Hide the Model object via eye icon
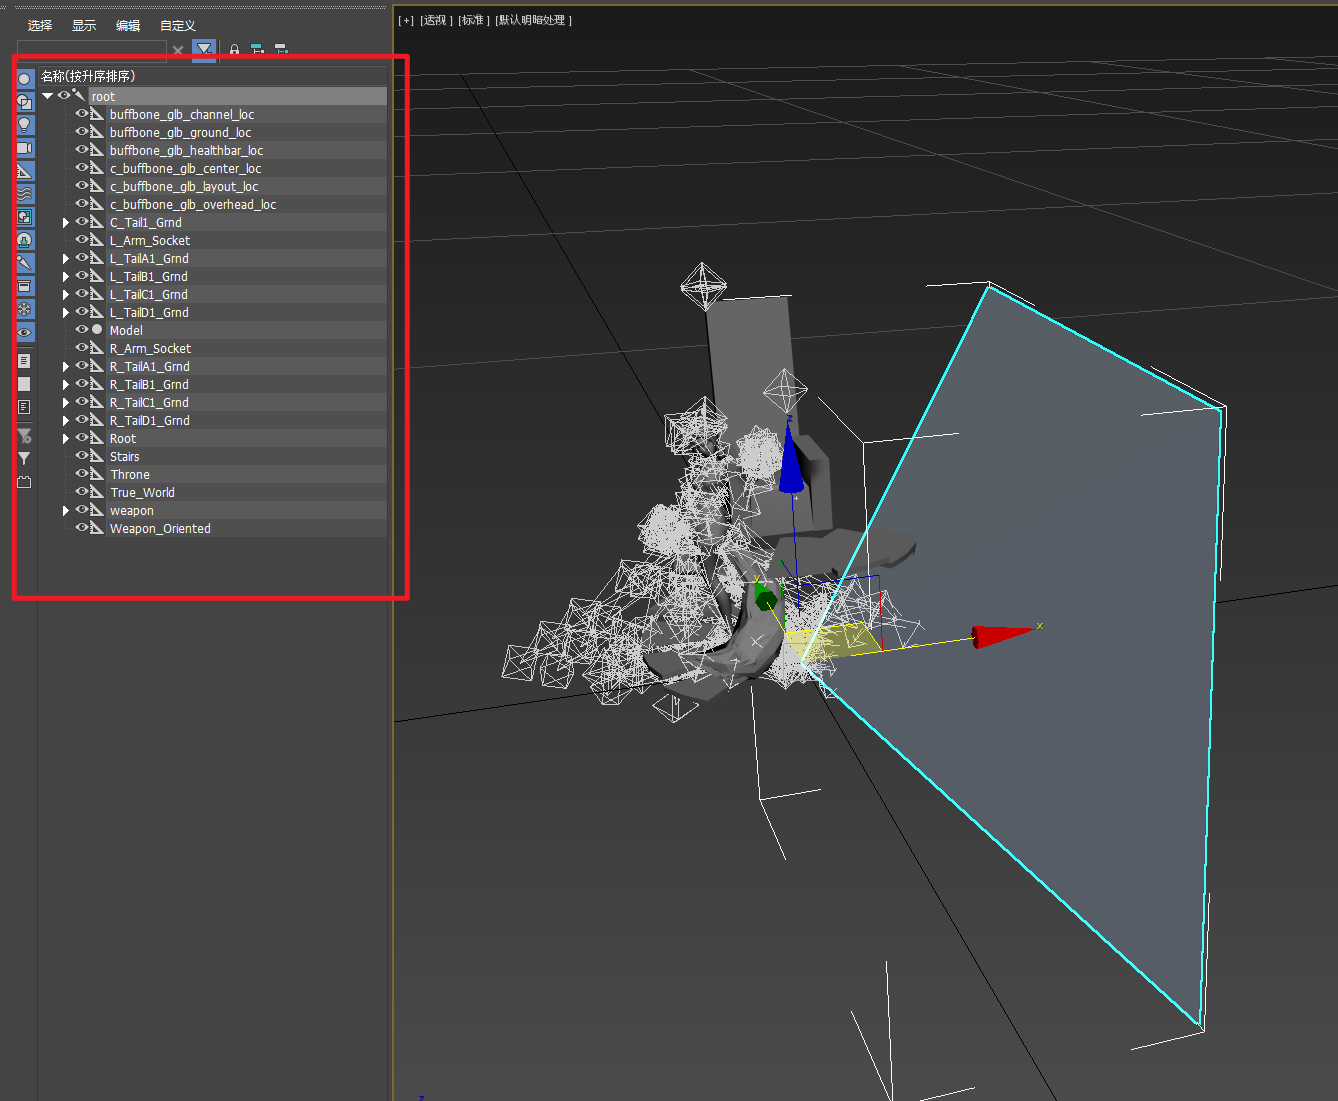1338x1101 pixels. pos(82,329)
